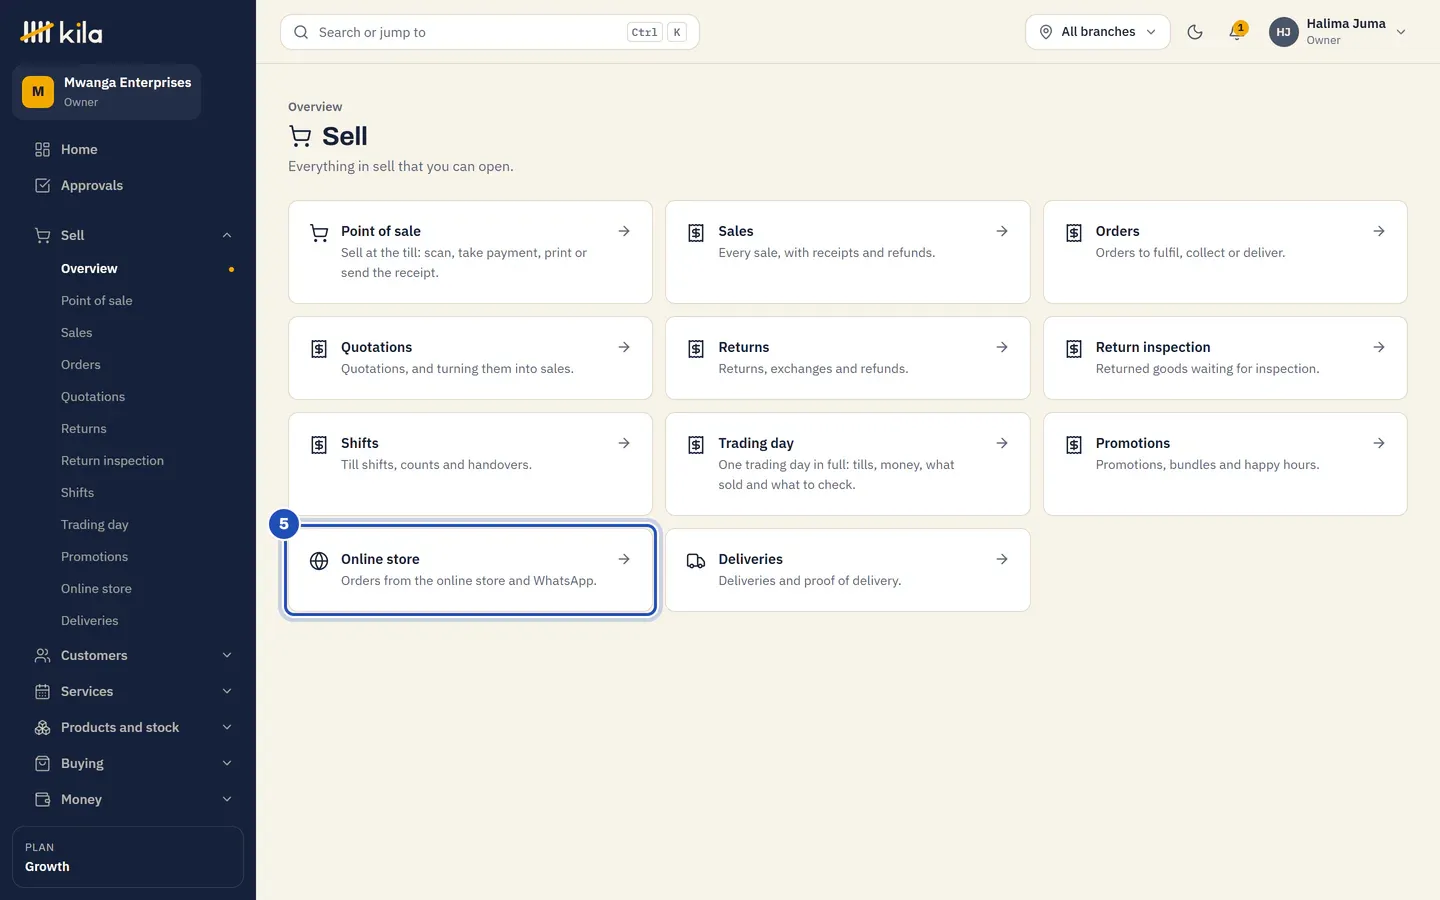Screen dimensions: 1440x900
Task: Expand the Services sidebar section
Action: coord(136,691)
